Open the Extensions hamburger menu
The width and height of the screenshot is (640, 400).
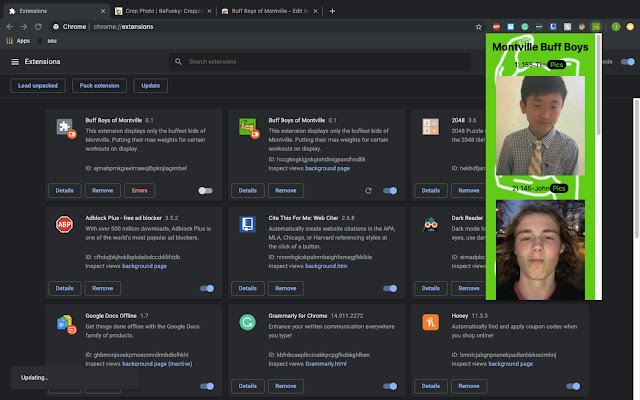(x=15, y=62)
